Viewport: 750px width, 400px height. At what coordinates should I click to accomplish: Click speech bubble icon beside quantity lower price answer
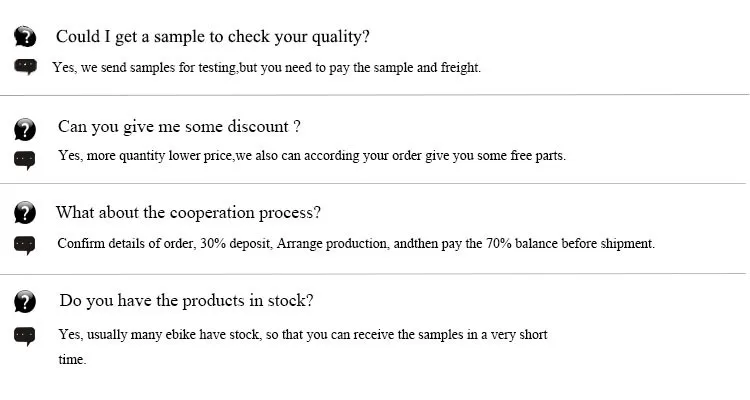coord(25,161)
